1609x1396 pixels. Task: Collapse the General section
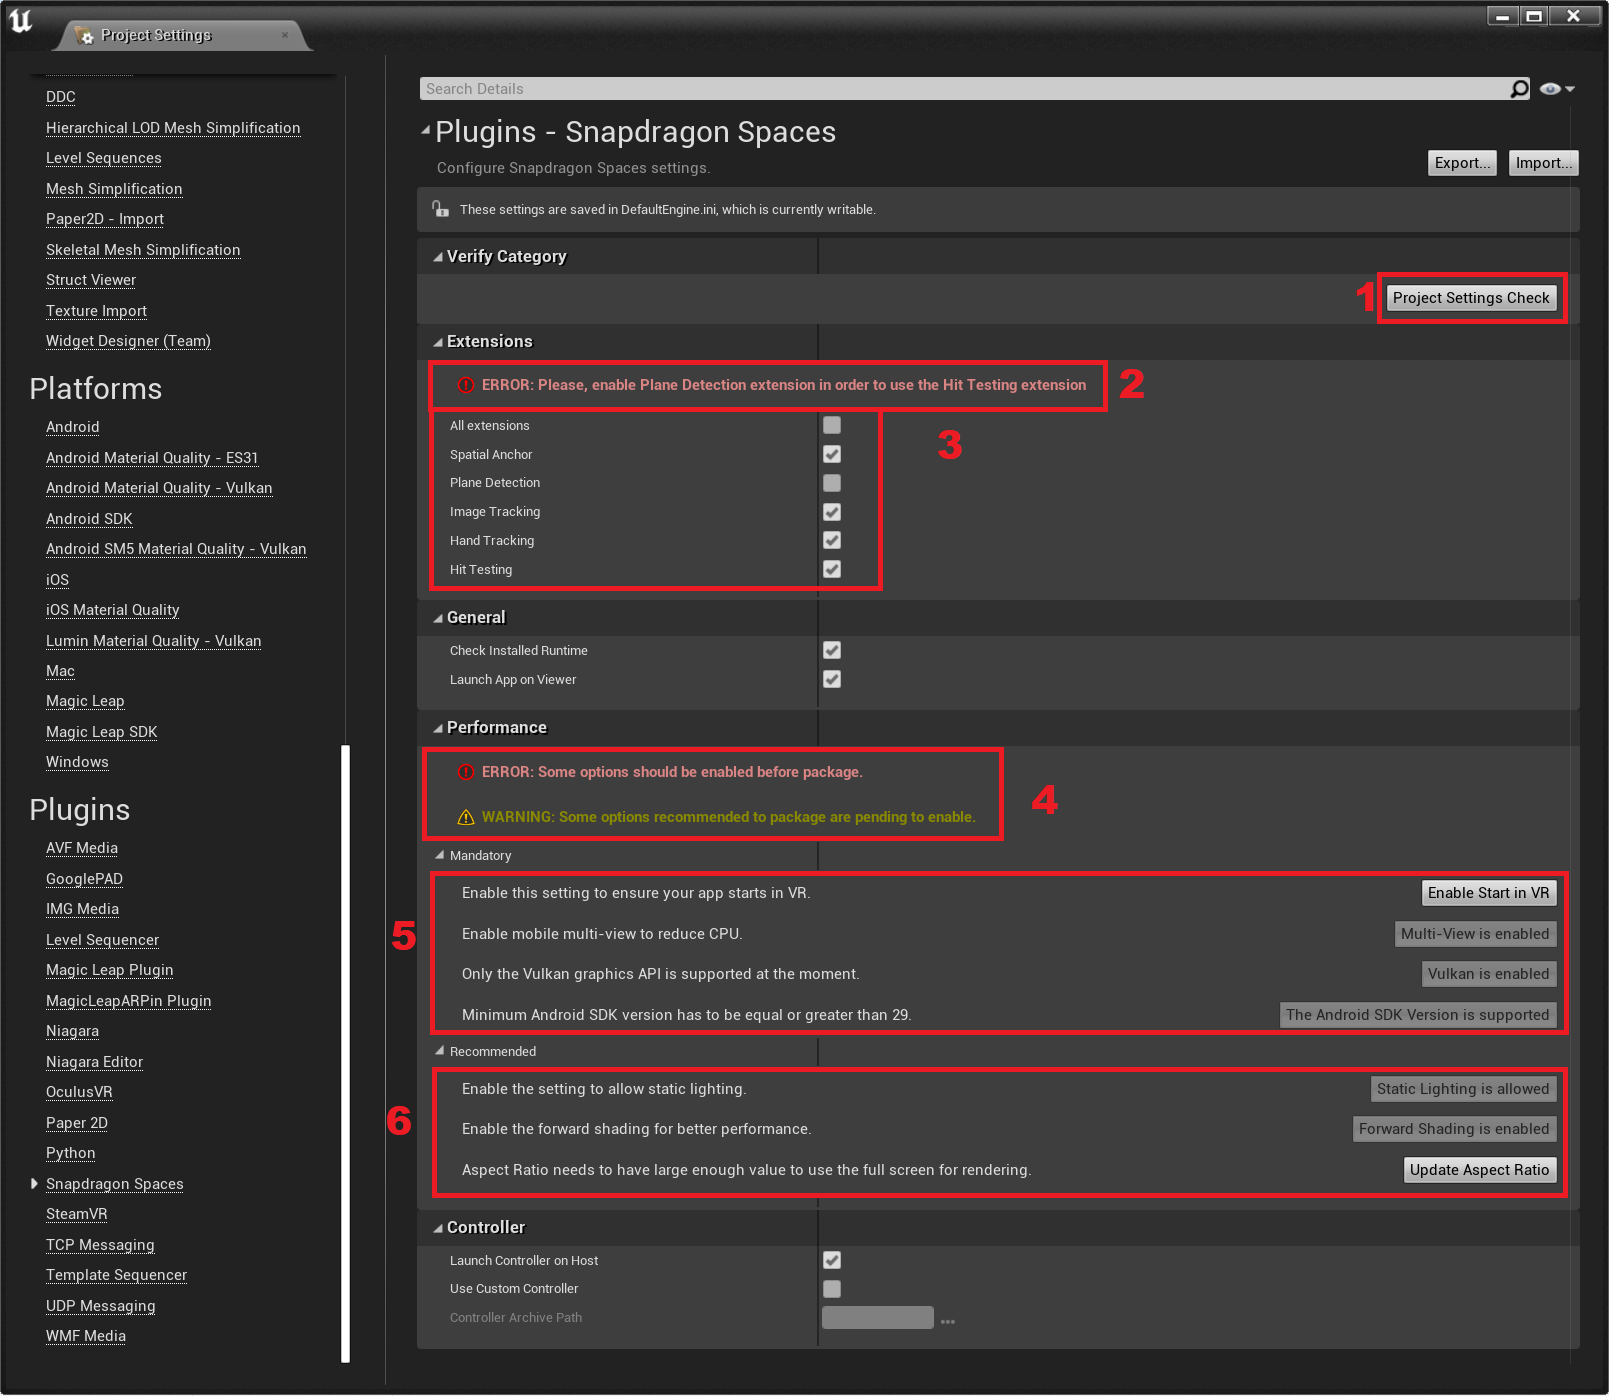pyautogui.click(x=438, y=618)
